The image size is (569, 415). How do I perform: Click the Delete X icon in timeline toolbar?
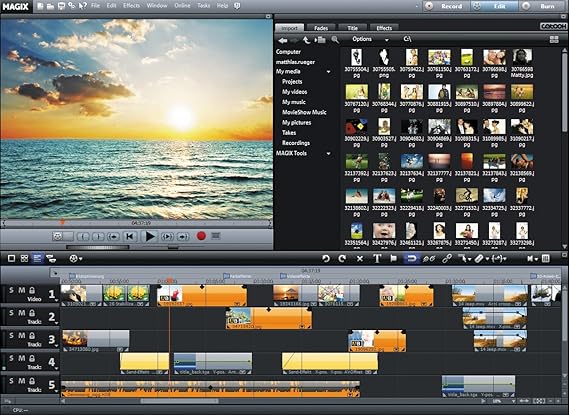point(360,258)
